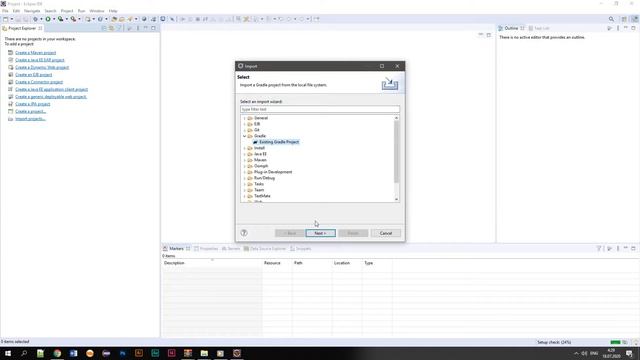The image size is (640, 360).
Task: Open the Navigate menu
Action: [32, 11]
